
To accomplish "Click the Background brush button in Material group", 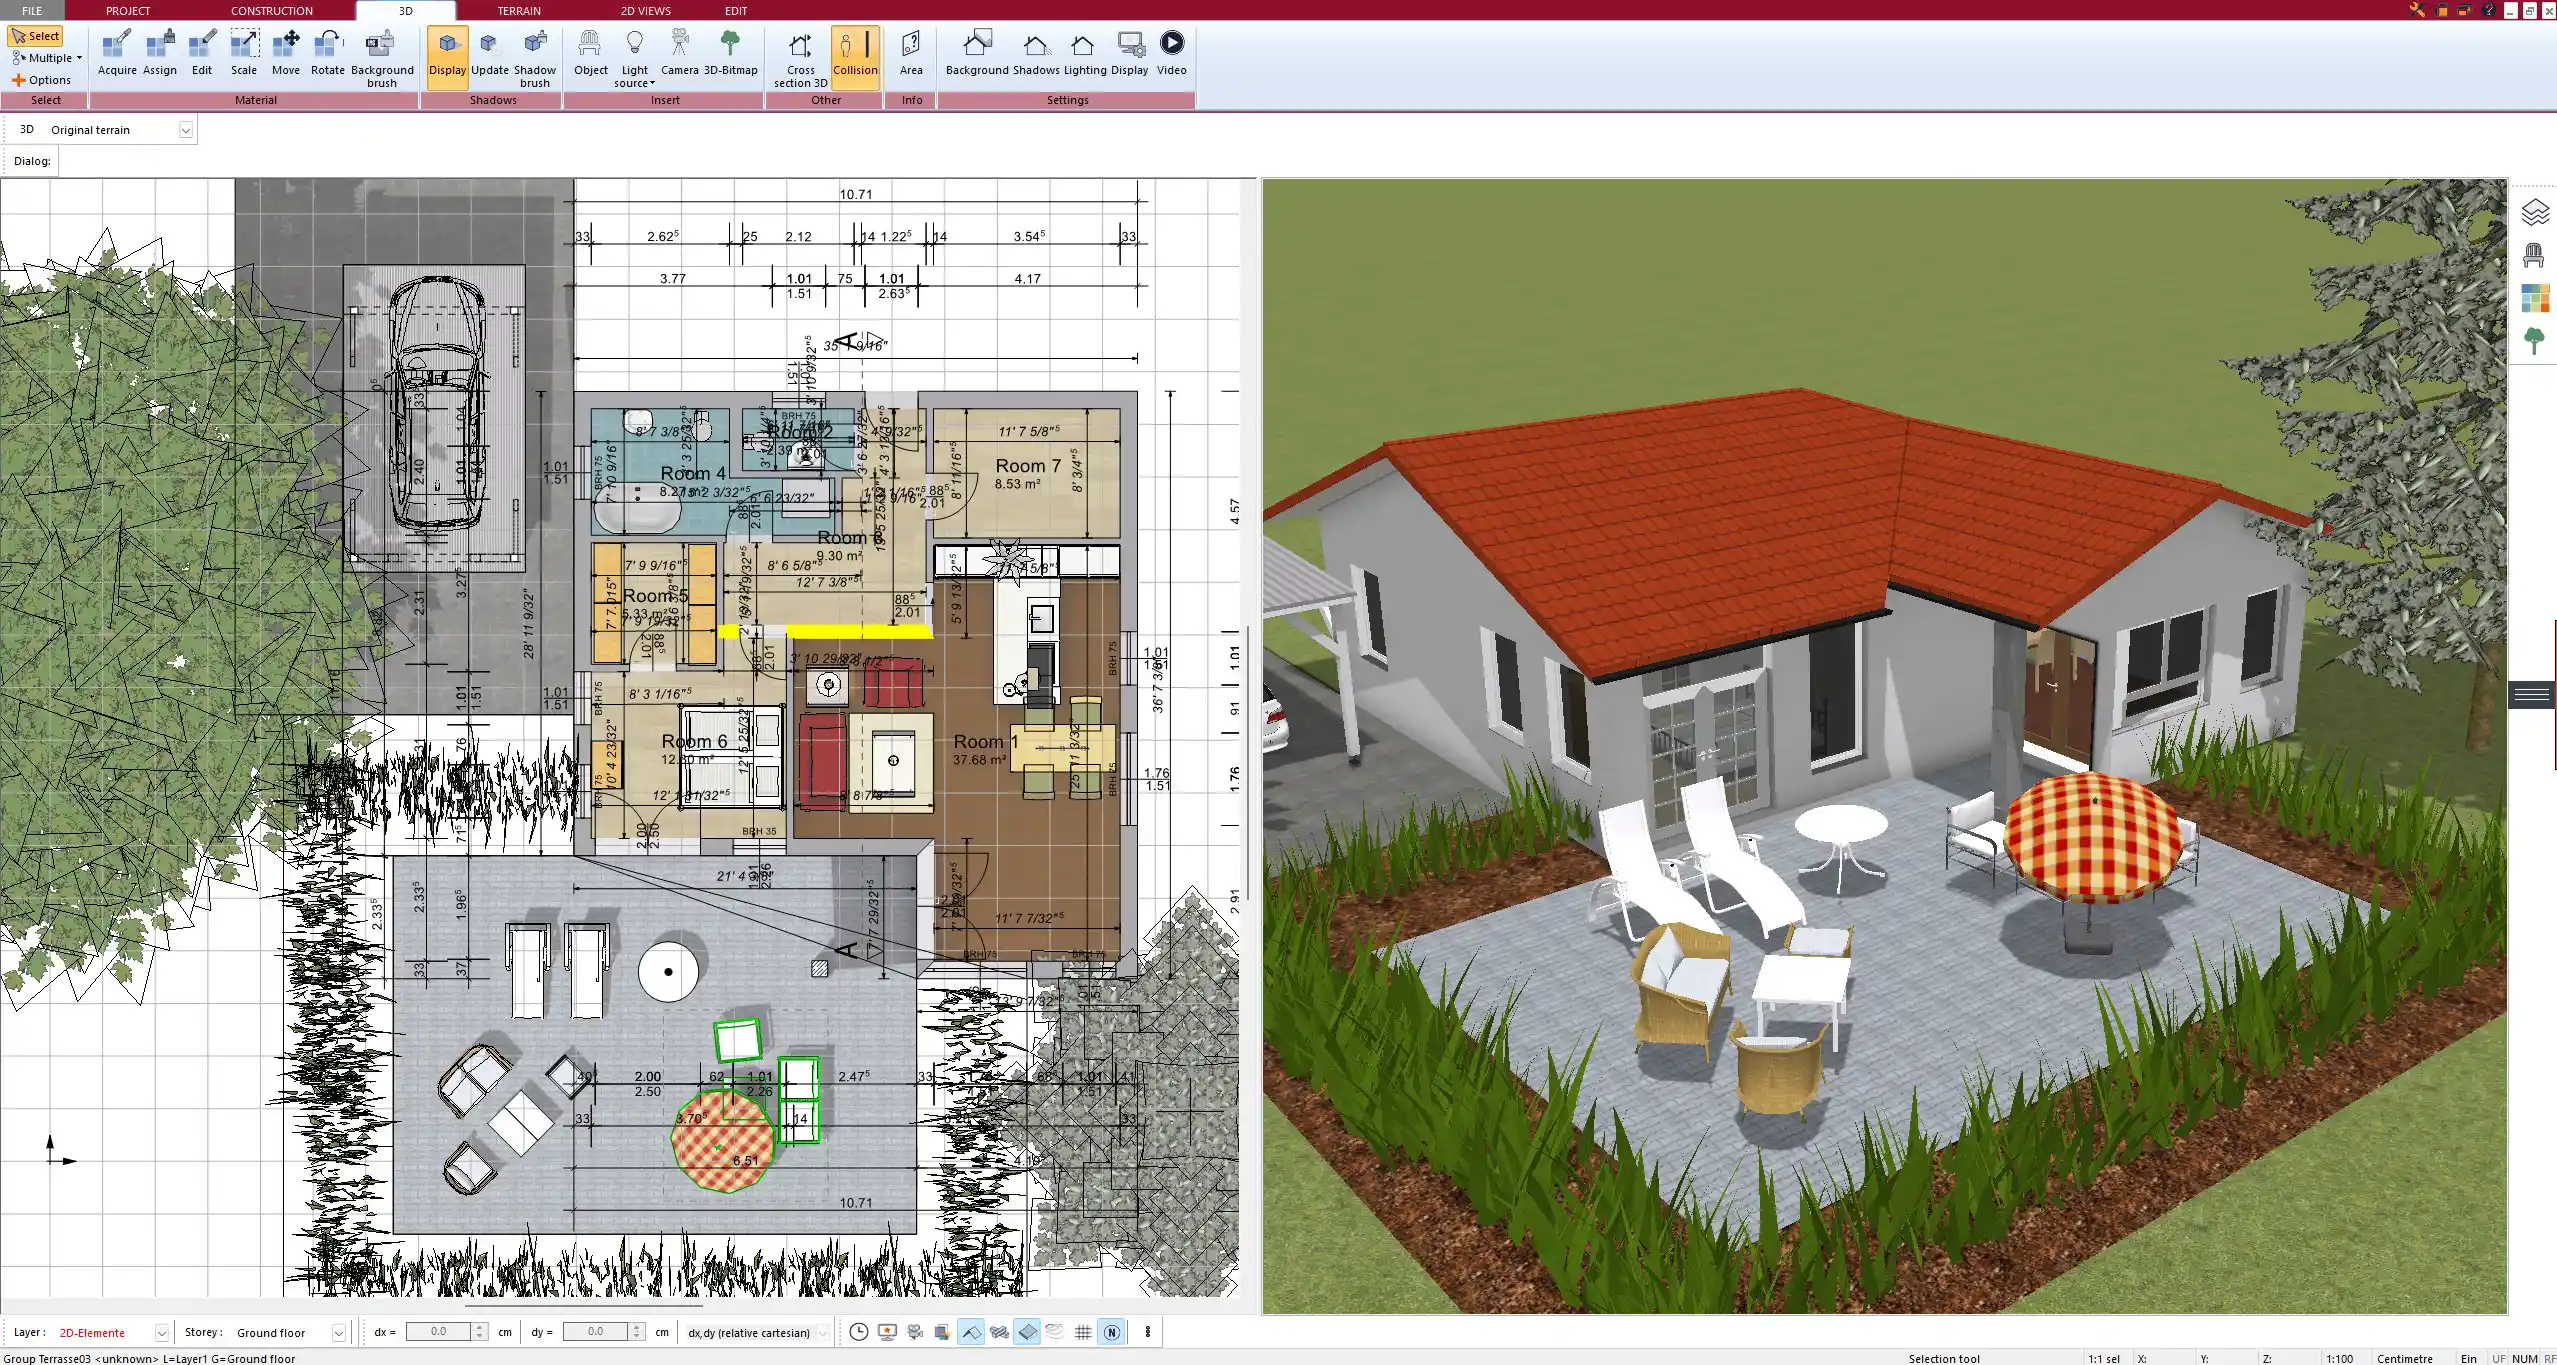I will [380, 55].
